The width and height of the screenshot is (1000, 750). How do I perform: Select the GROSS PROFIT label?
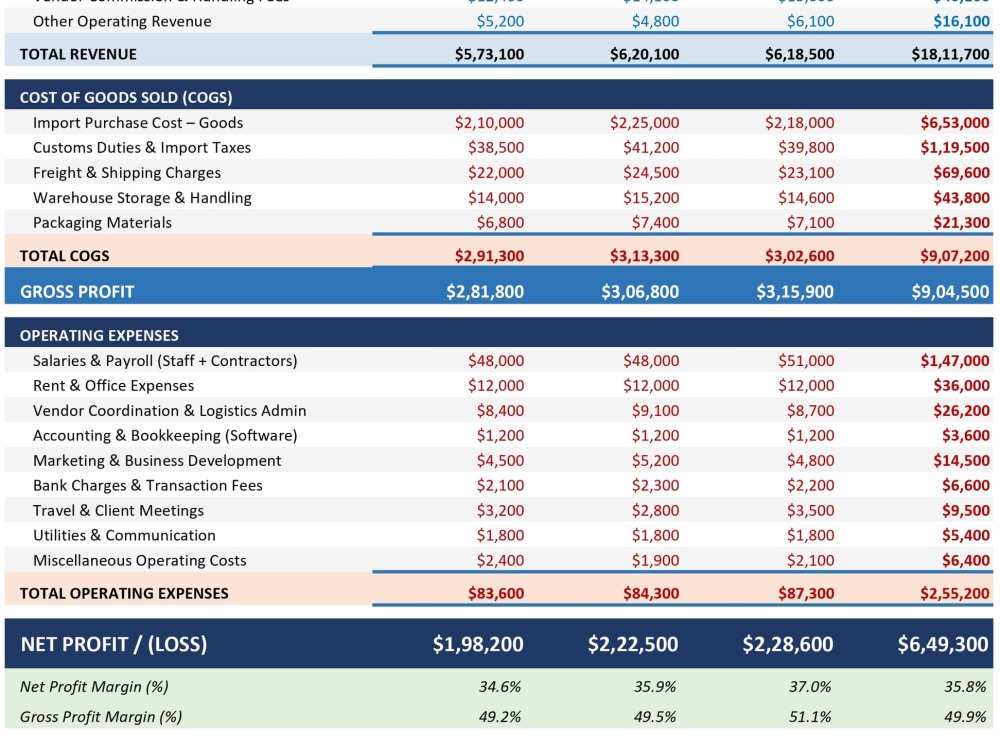pyautogui.click(x=77, y=291)
